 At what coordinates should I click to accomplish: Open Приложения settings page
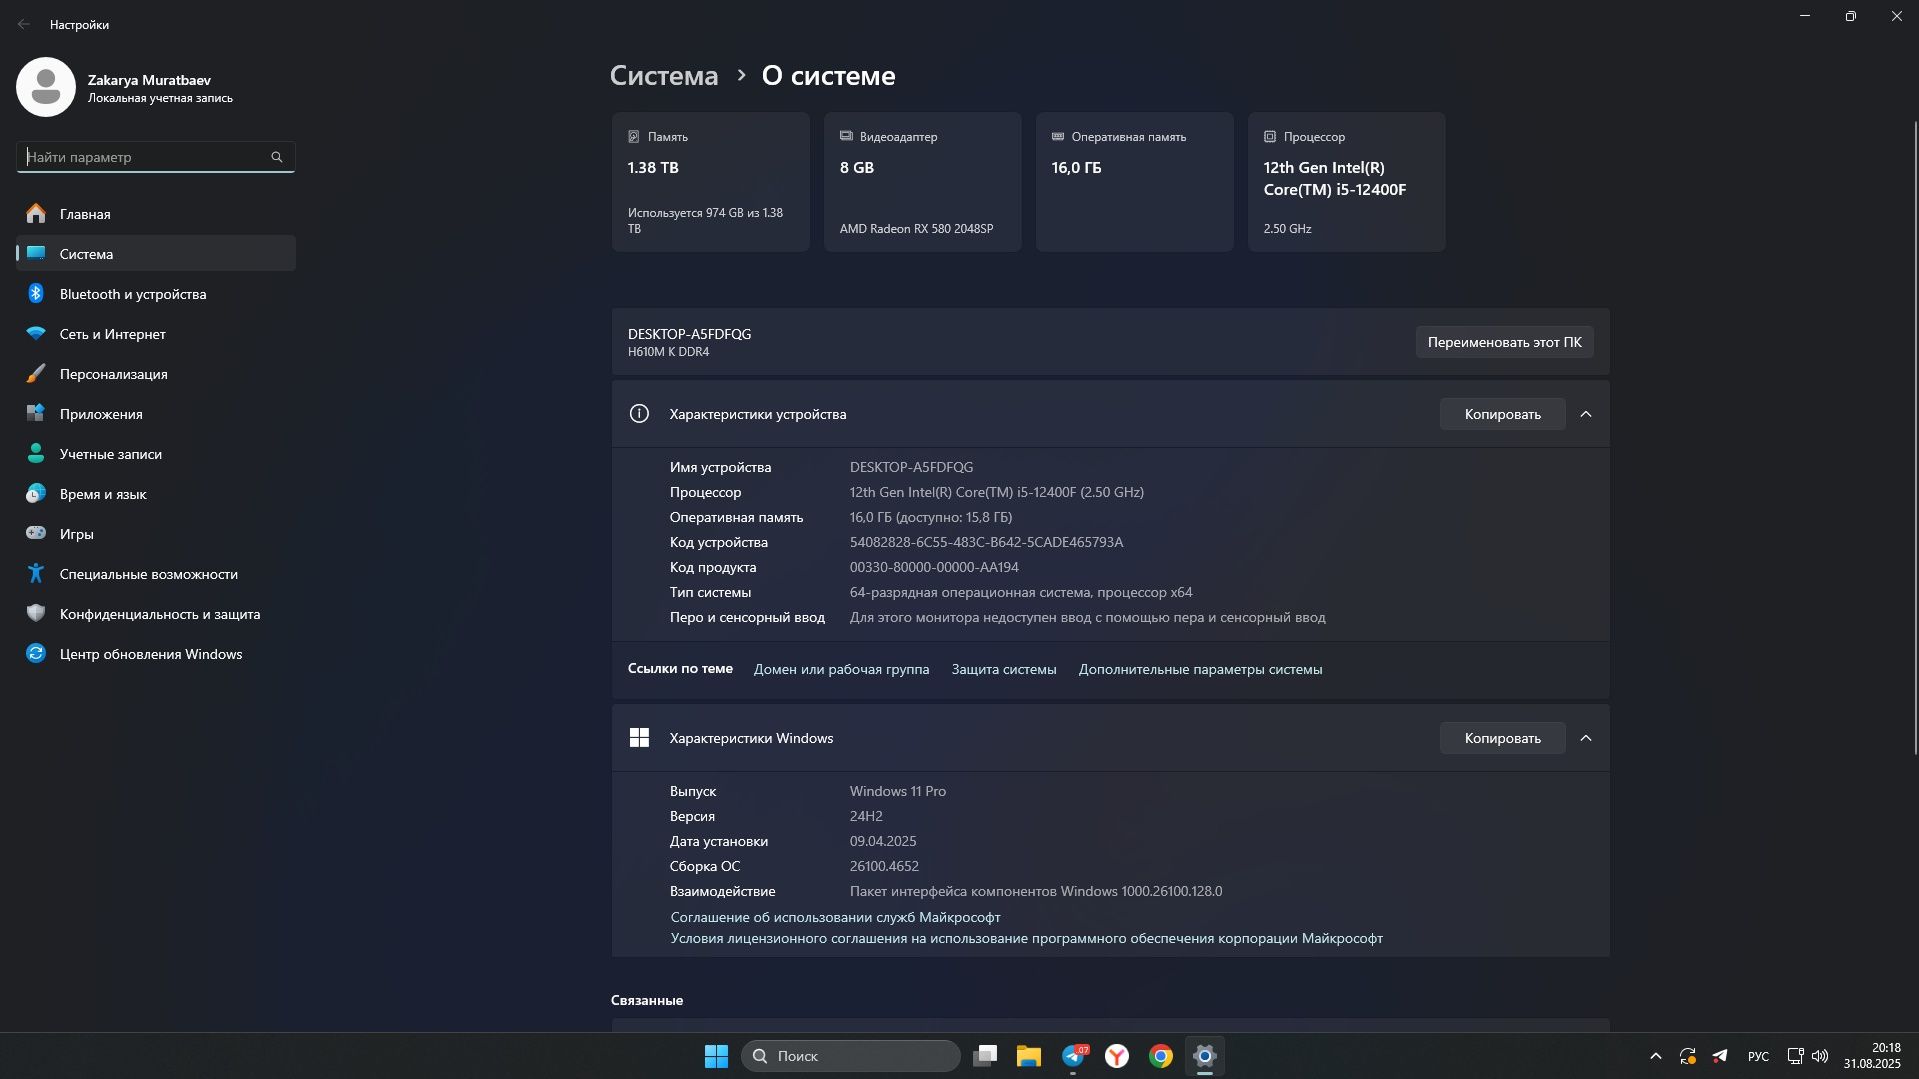(x=156, y=414)
